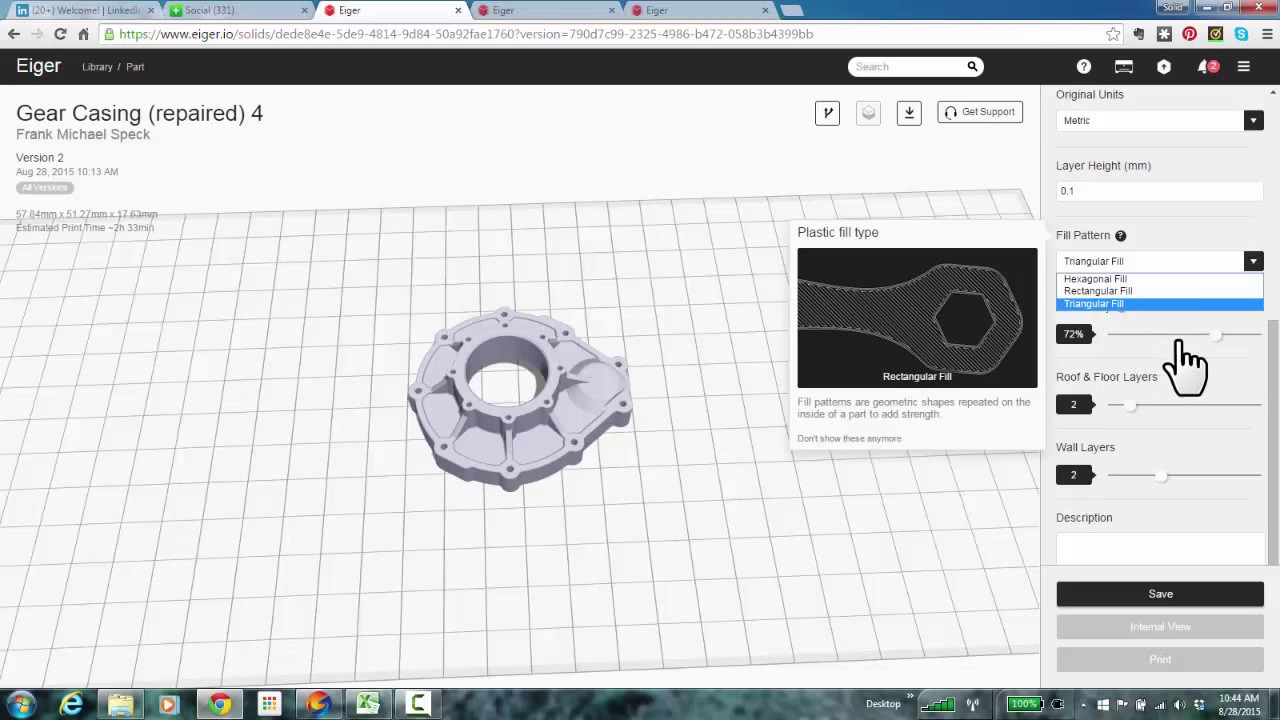Click the settings panel vertical scrollbar
Viewport: 1280px width, 720px height.
pyautogui.click(x=1274, y=440)
